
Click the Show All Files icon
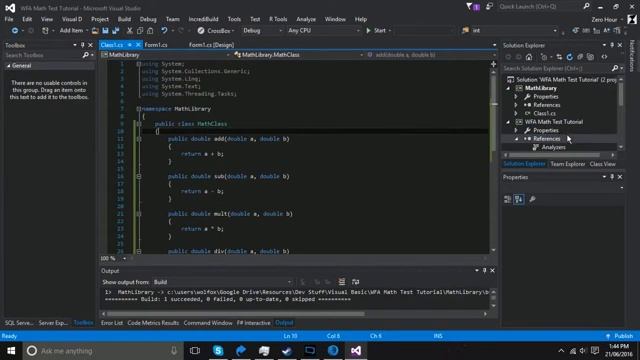tap(590, 57)
